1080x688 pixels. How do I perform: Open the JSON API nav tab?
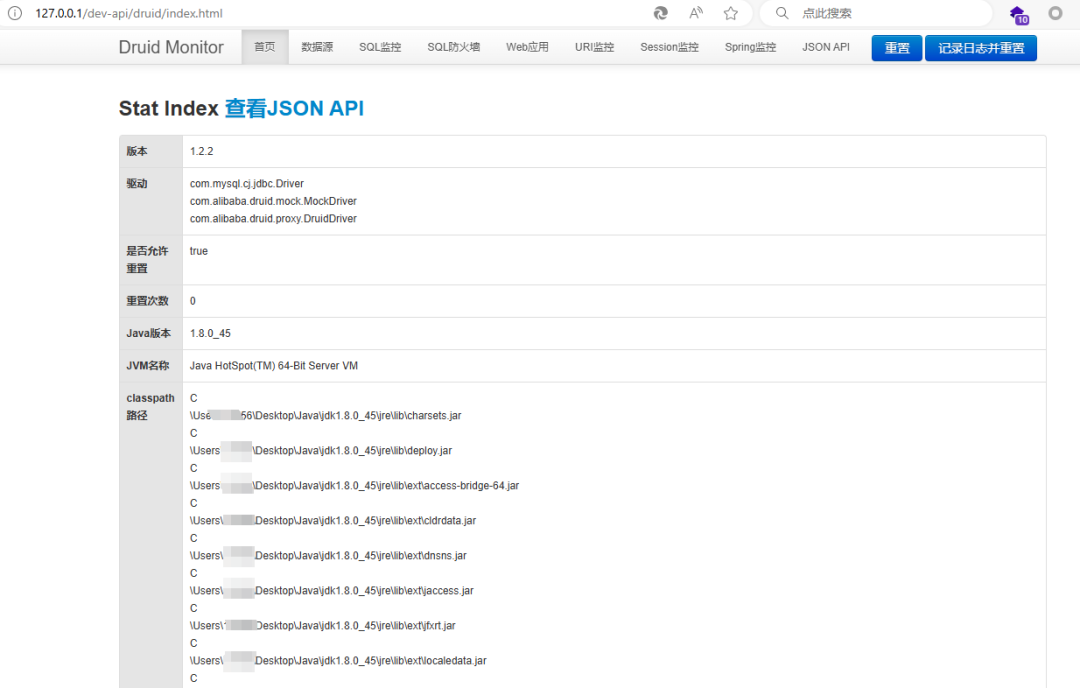(x=826, y=47)
